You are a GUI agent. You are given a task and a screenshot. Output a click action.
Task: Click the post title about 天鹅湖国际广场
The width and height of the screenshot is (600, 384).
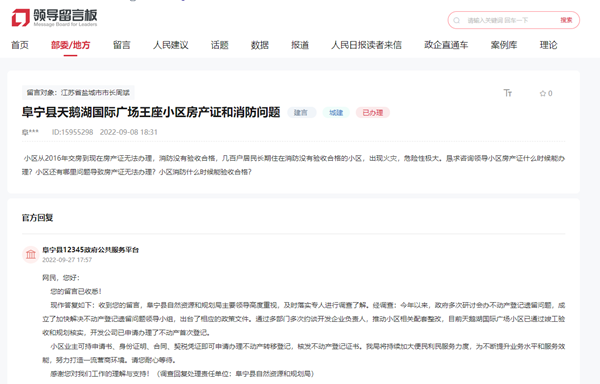[151, 112]
